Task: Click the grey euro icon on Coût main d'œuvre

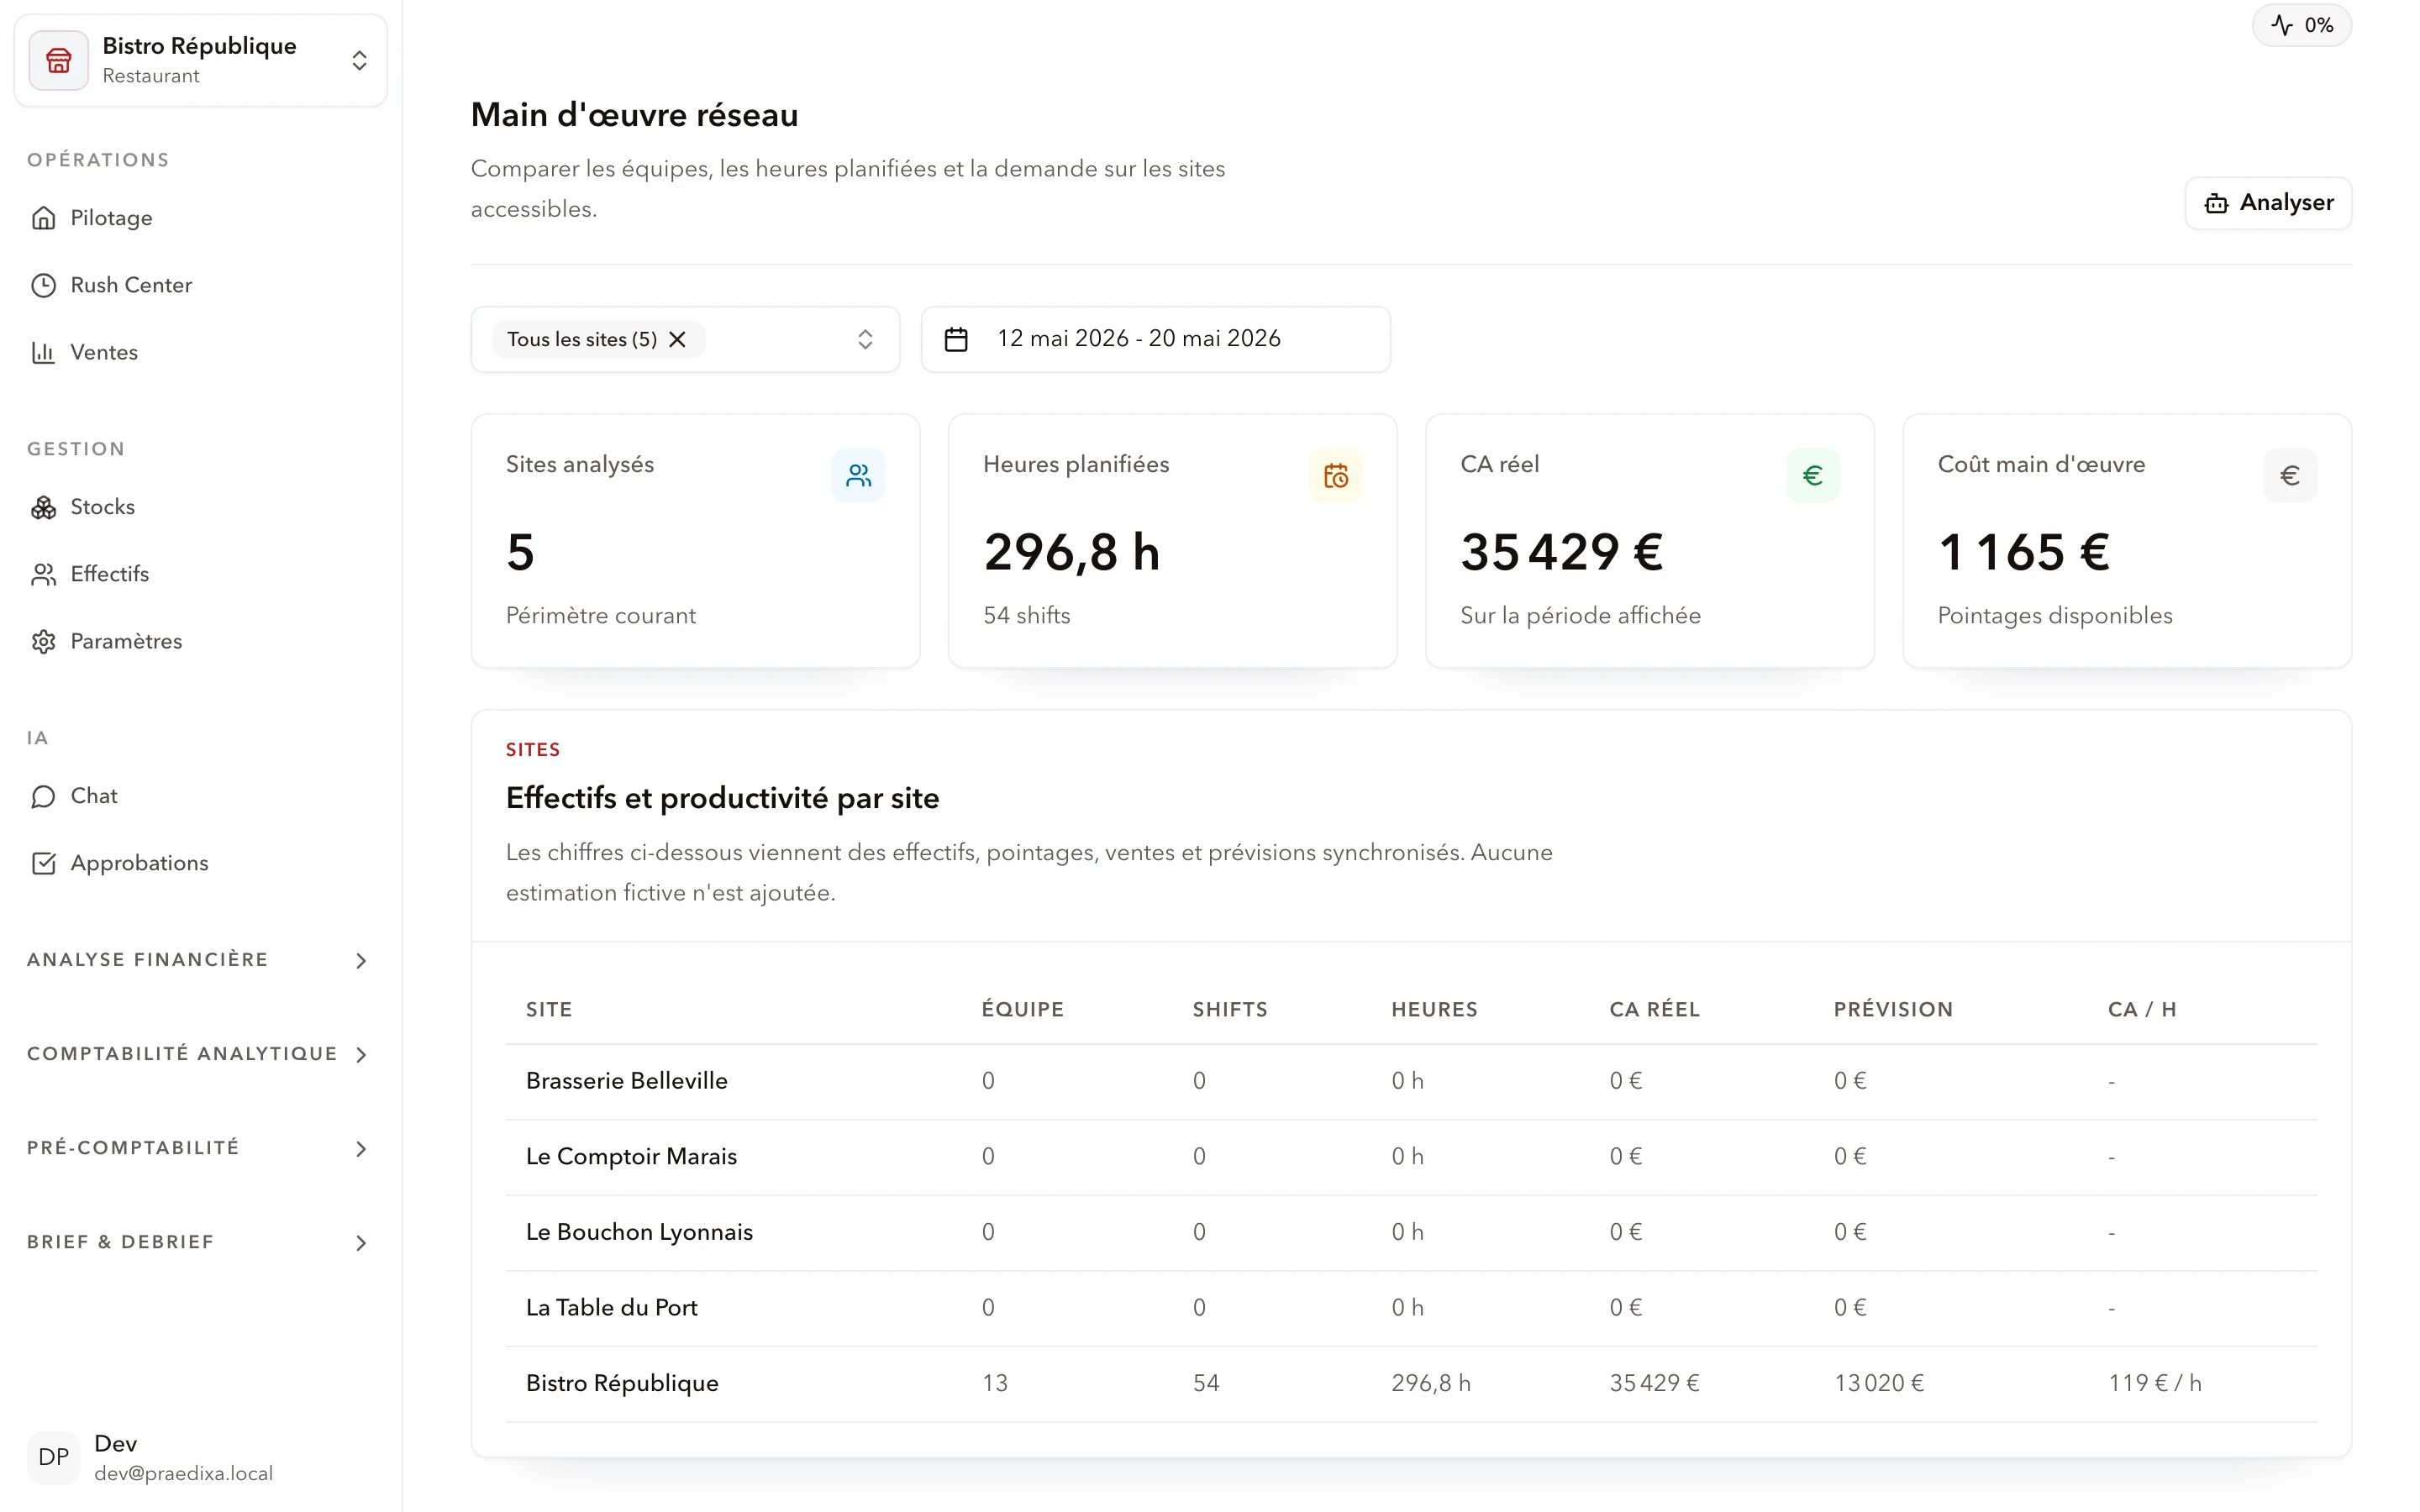Action: 2289,475
